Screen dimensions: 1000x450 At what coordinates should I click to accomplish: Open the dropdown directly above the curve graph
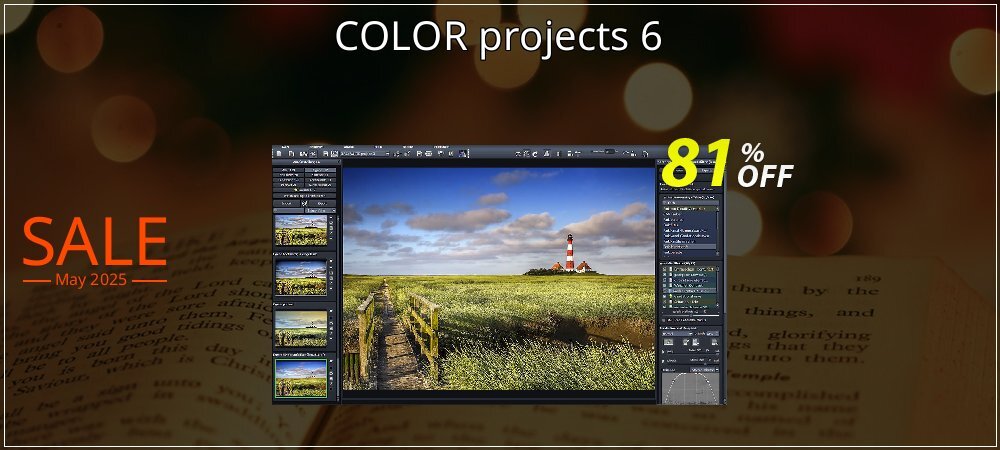coord(705,370)
